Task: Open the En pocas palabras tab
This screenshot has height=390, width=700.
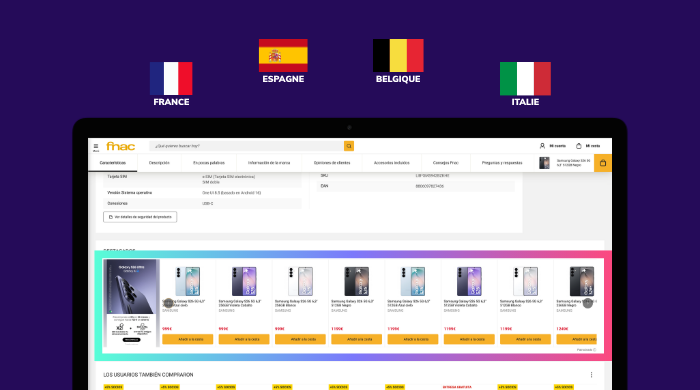Action: click(x=208, y=163)
